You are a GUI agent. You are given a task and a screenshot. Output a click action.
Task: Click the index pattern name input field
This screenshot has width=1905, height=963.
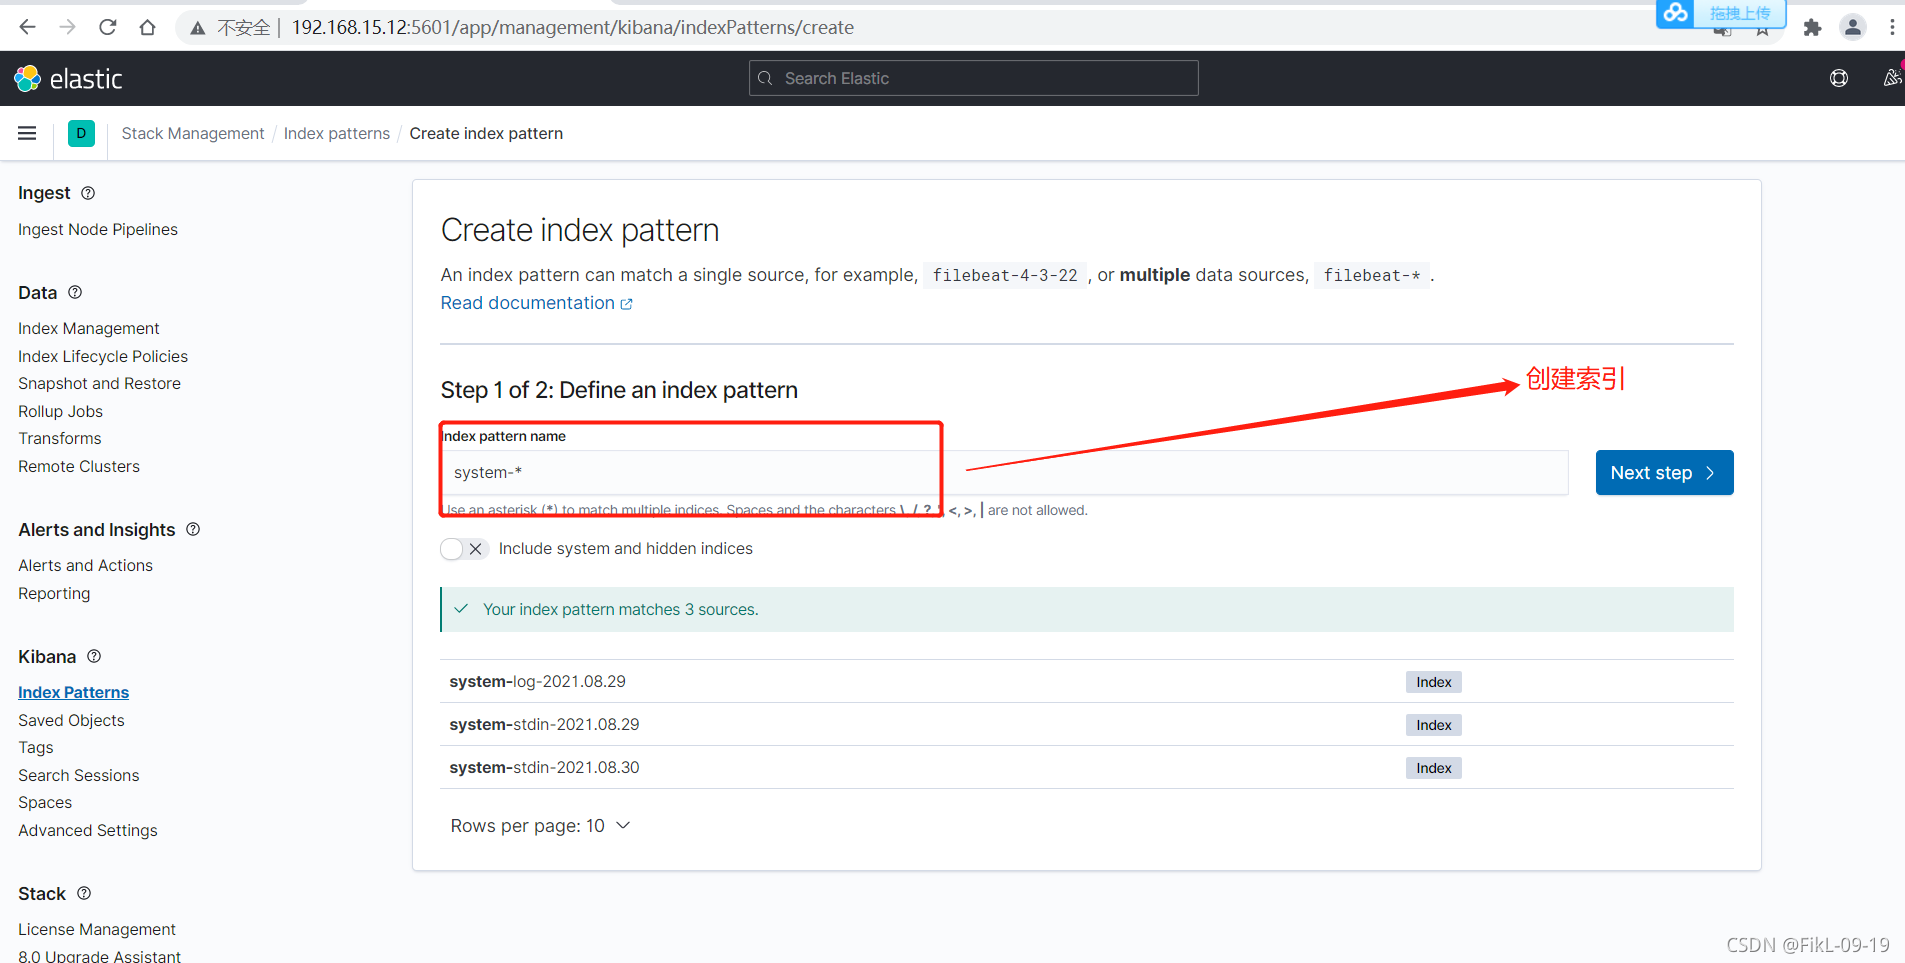coord(1004,473)
